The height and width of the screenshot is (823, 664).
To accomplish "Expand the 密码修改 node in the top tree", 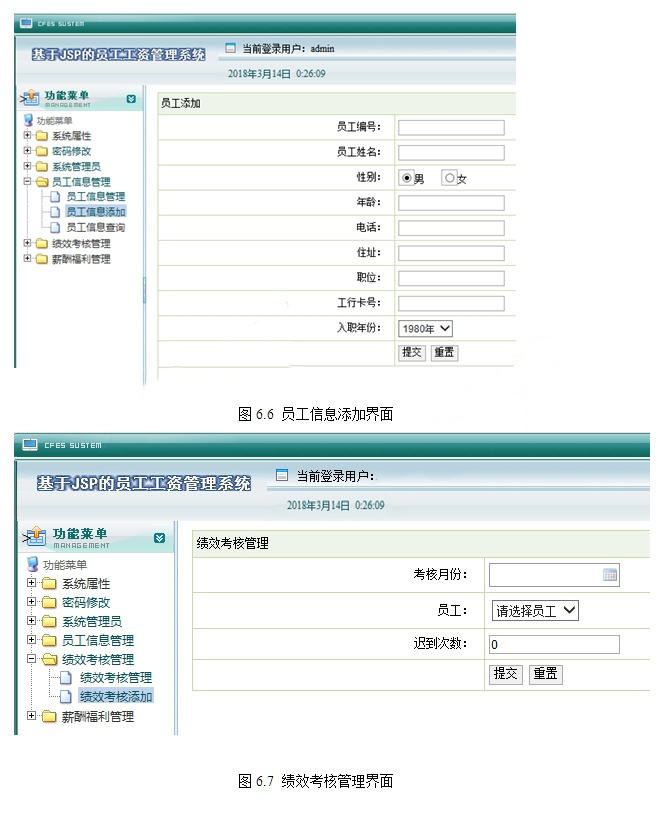I will (27, 151).
